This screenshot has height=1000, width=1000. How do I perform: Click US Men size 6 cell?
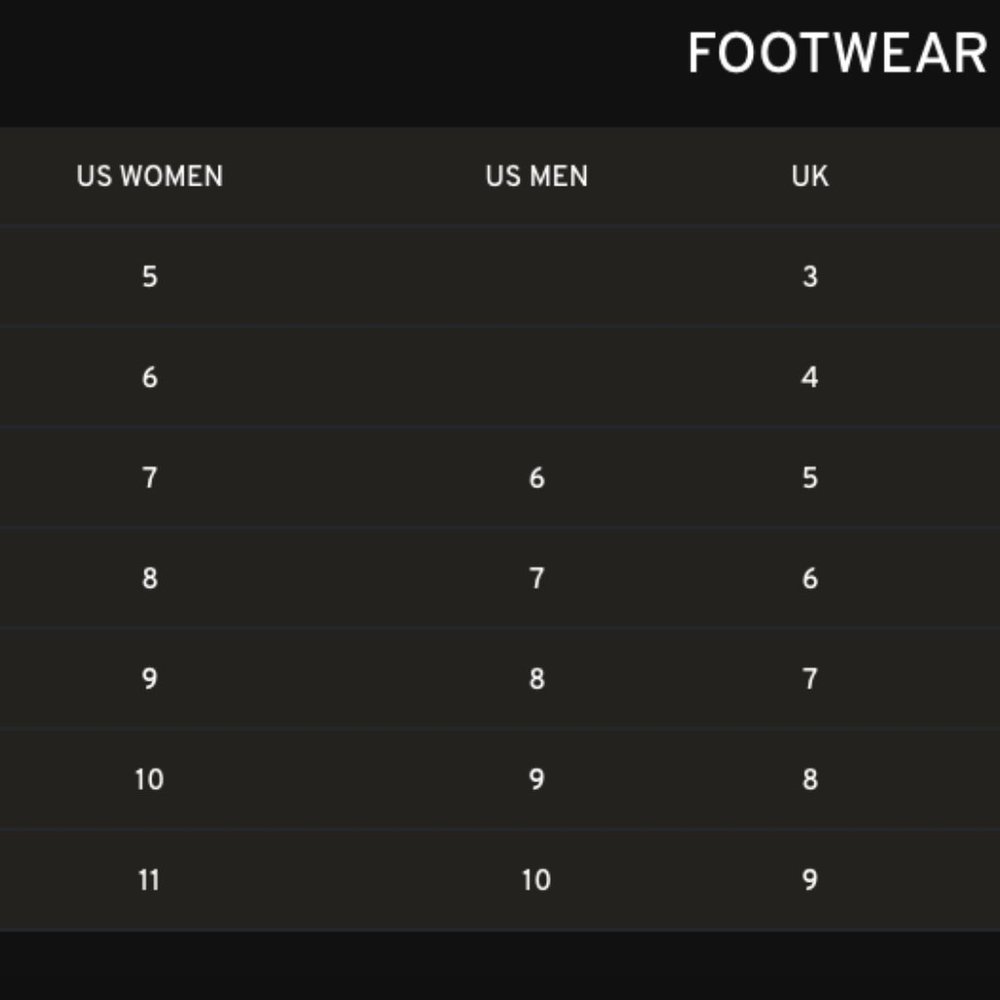[x=537, y=478]
